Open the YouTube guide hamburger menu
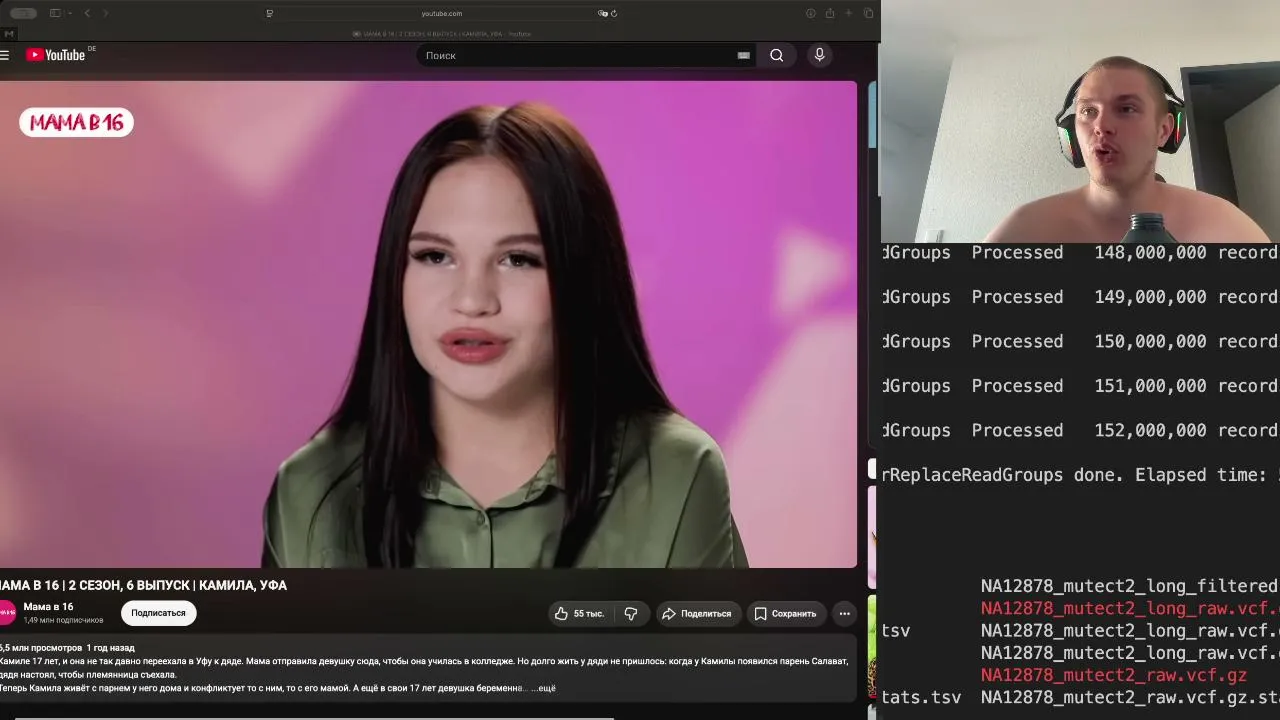 5,55
